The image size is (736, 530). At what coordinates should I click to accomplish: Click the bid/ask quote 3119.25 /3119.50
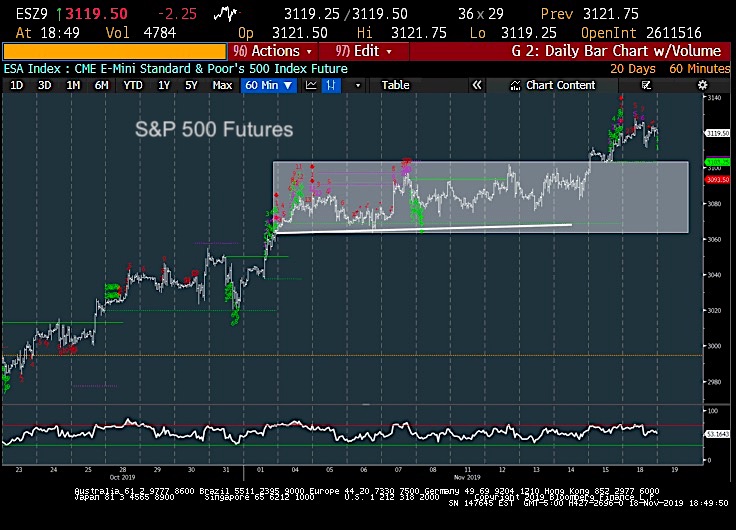pyautogui.click(x=346, y=14)
